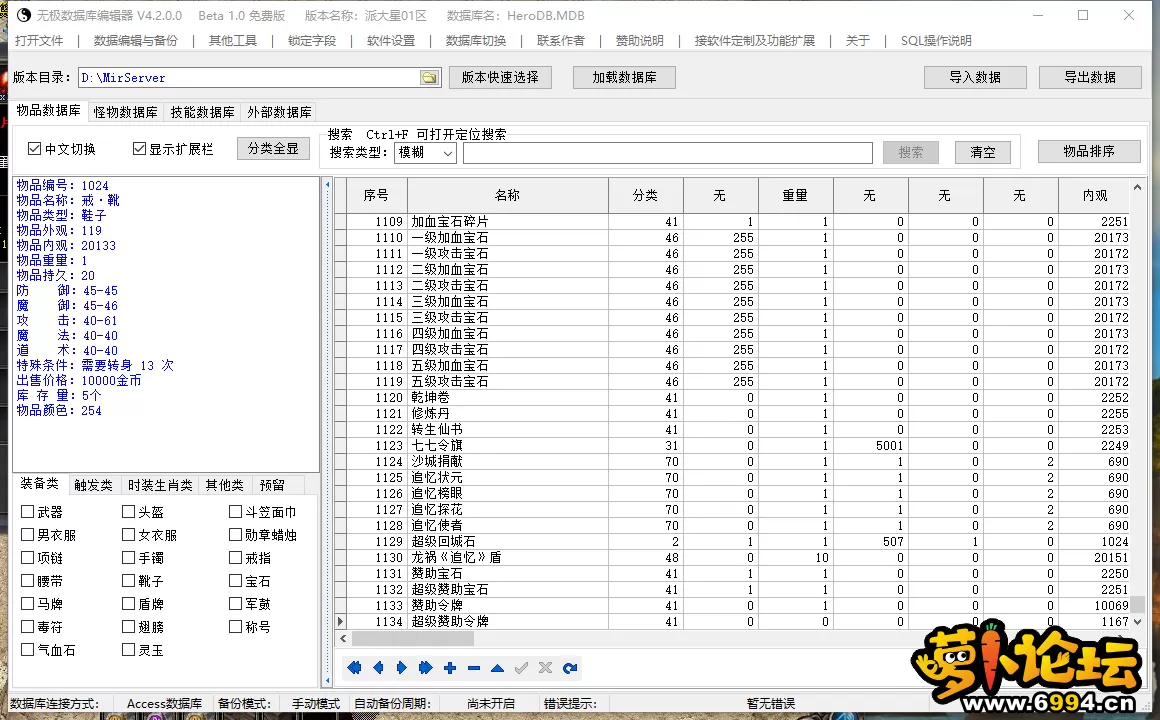Click the vertical scrollbar thumb of grid
This screenshot has width=1160, height=720.
pyautogui.click(x=1138, y=604)
